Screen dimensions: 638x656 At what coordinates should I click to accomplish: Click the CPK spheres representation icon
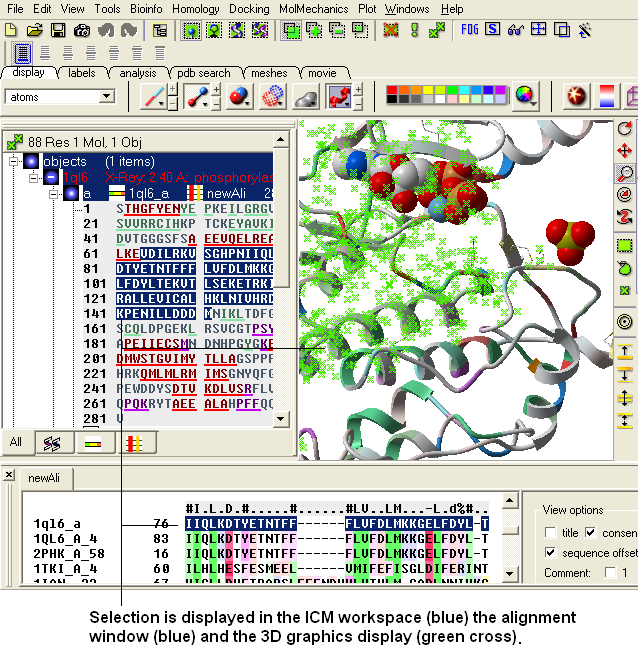(240, 97)
